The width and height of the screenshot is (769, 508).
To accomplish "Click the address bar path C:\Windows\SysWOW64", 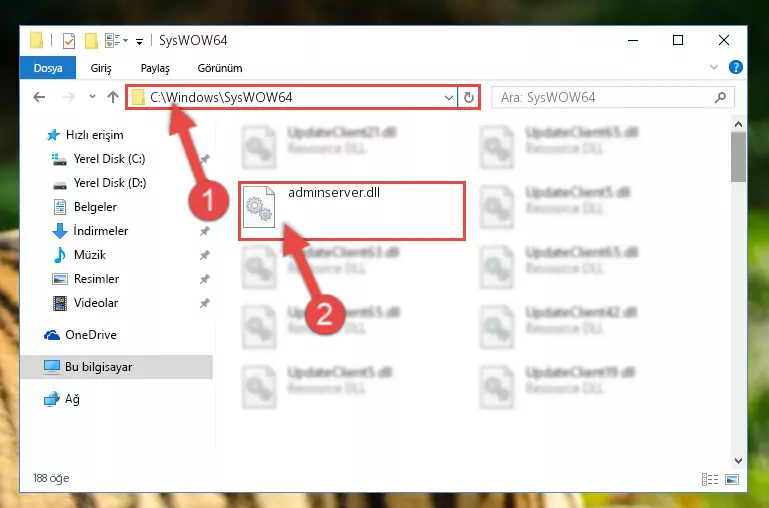I will pos(221,97).
